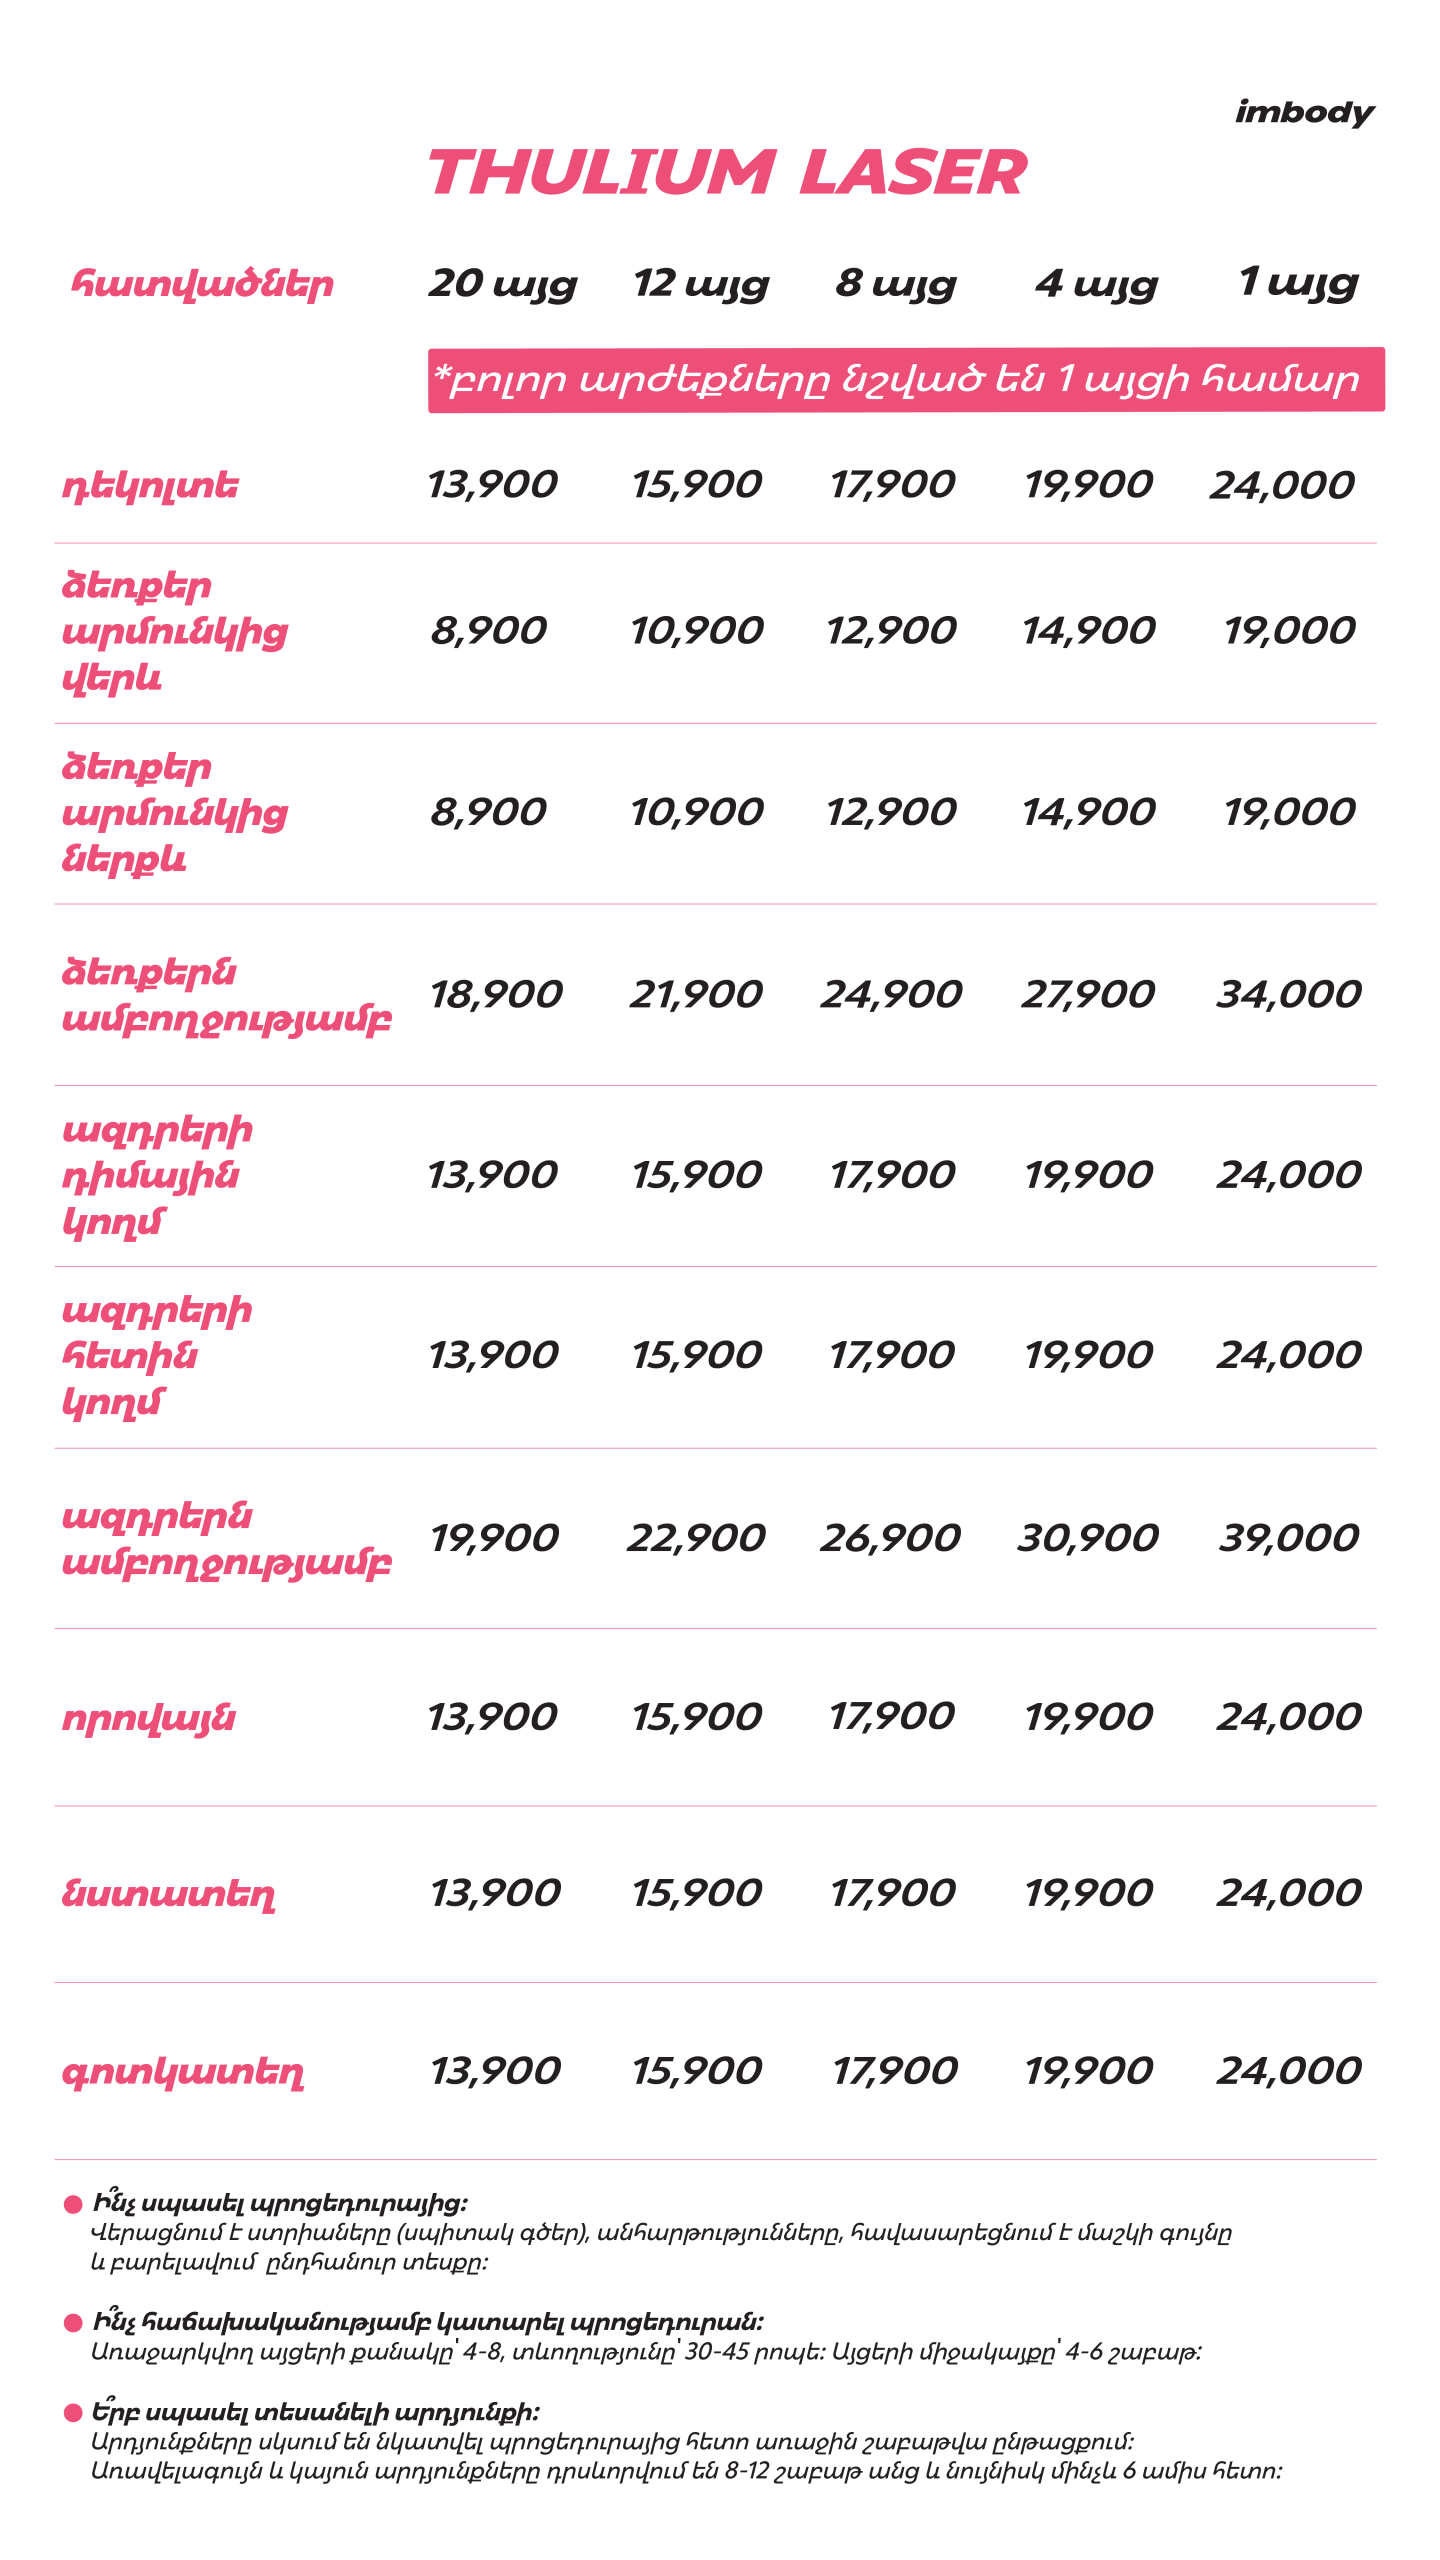
Task: Select the 39,000 price
Action: (x=1288, y=1537)
